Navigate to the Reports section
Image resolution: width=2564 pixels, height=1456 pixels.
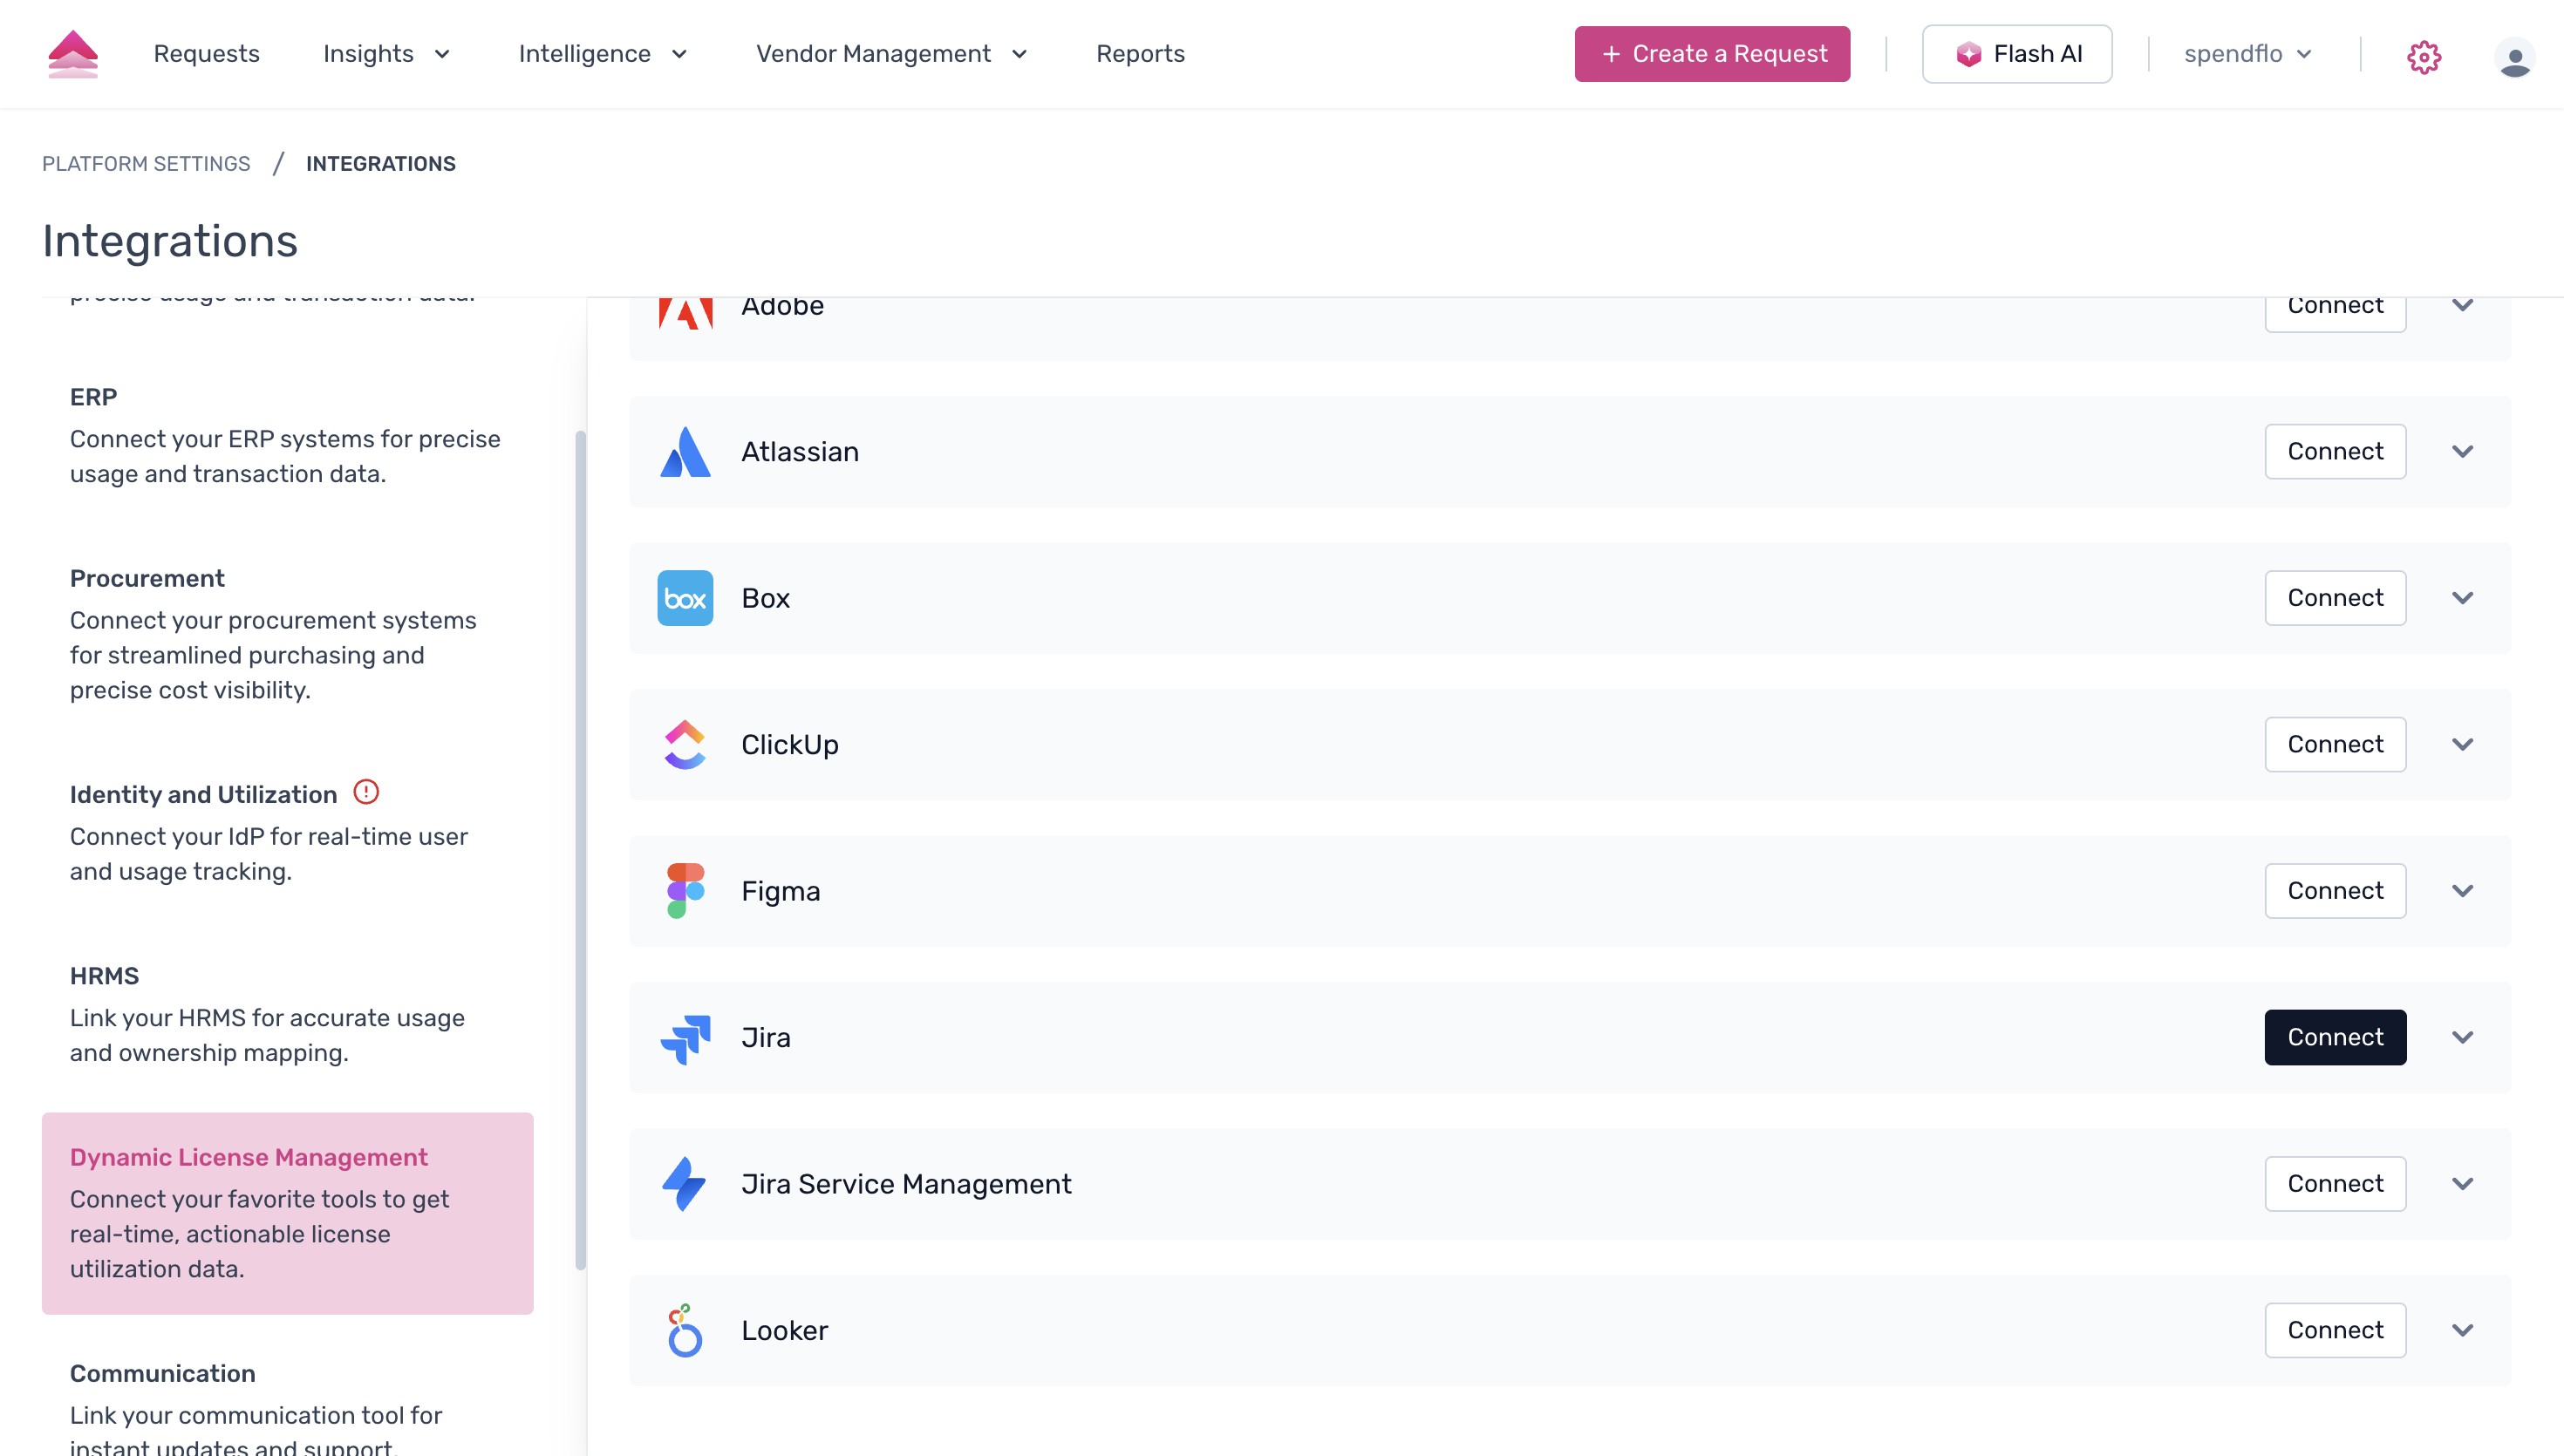pyautogui.click(x=1140, y=54)
